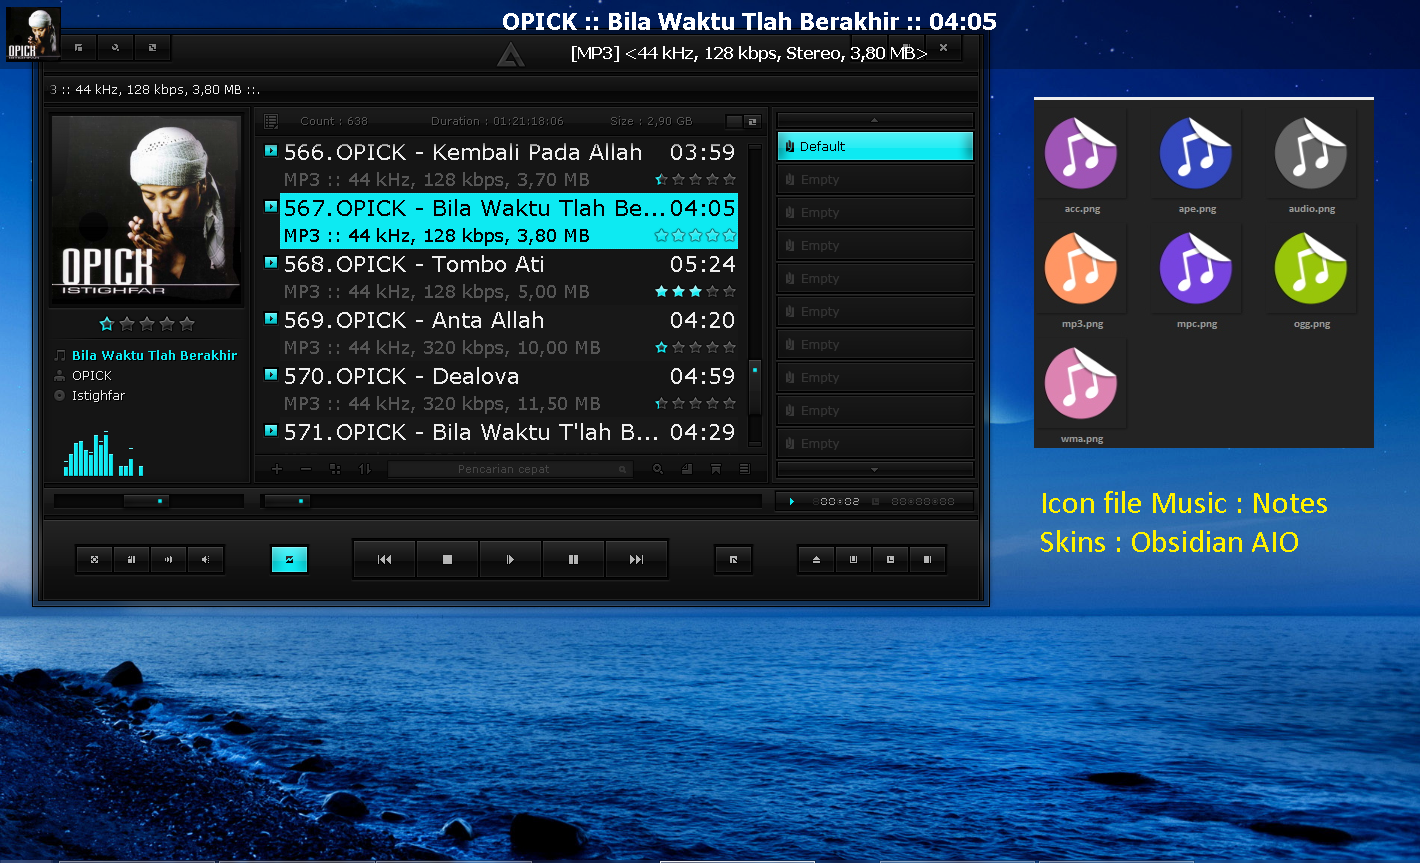
Task: Click the magnifier search icon in playlist toolbar
Action: tap(658, 469)
